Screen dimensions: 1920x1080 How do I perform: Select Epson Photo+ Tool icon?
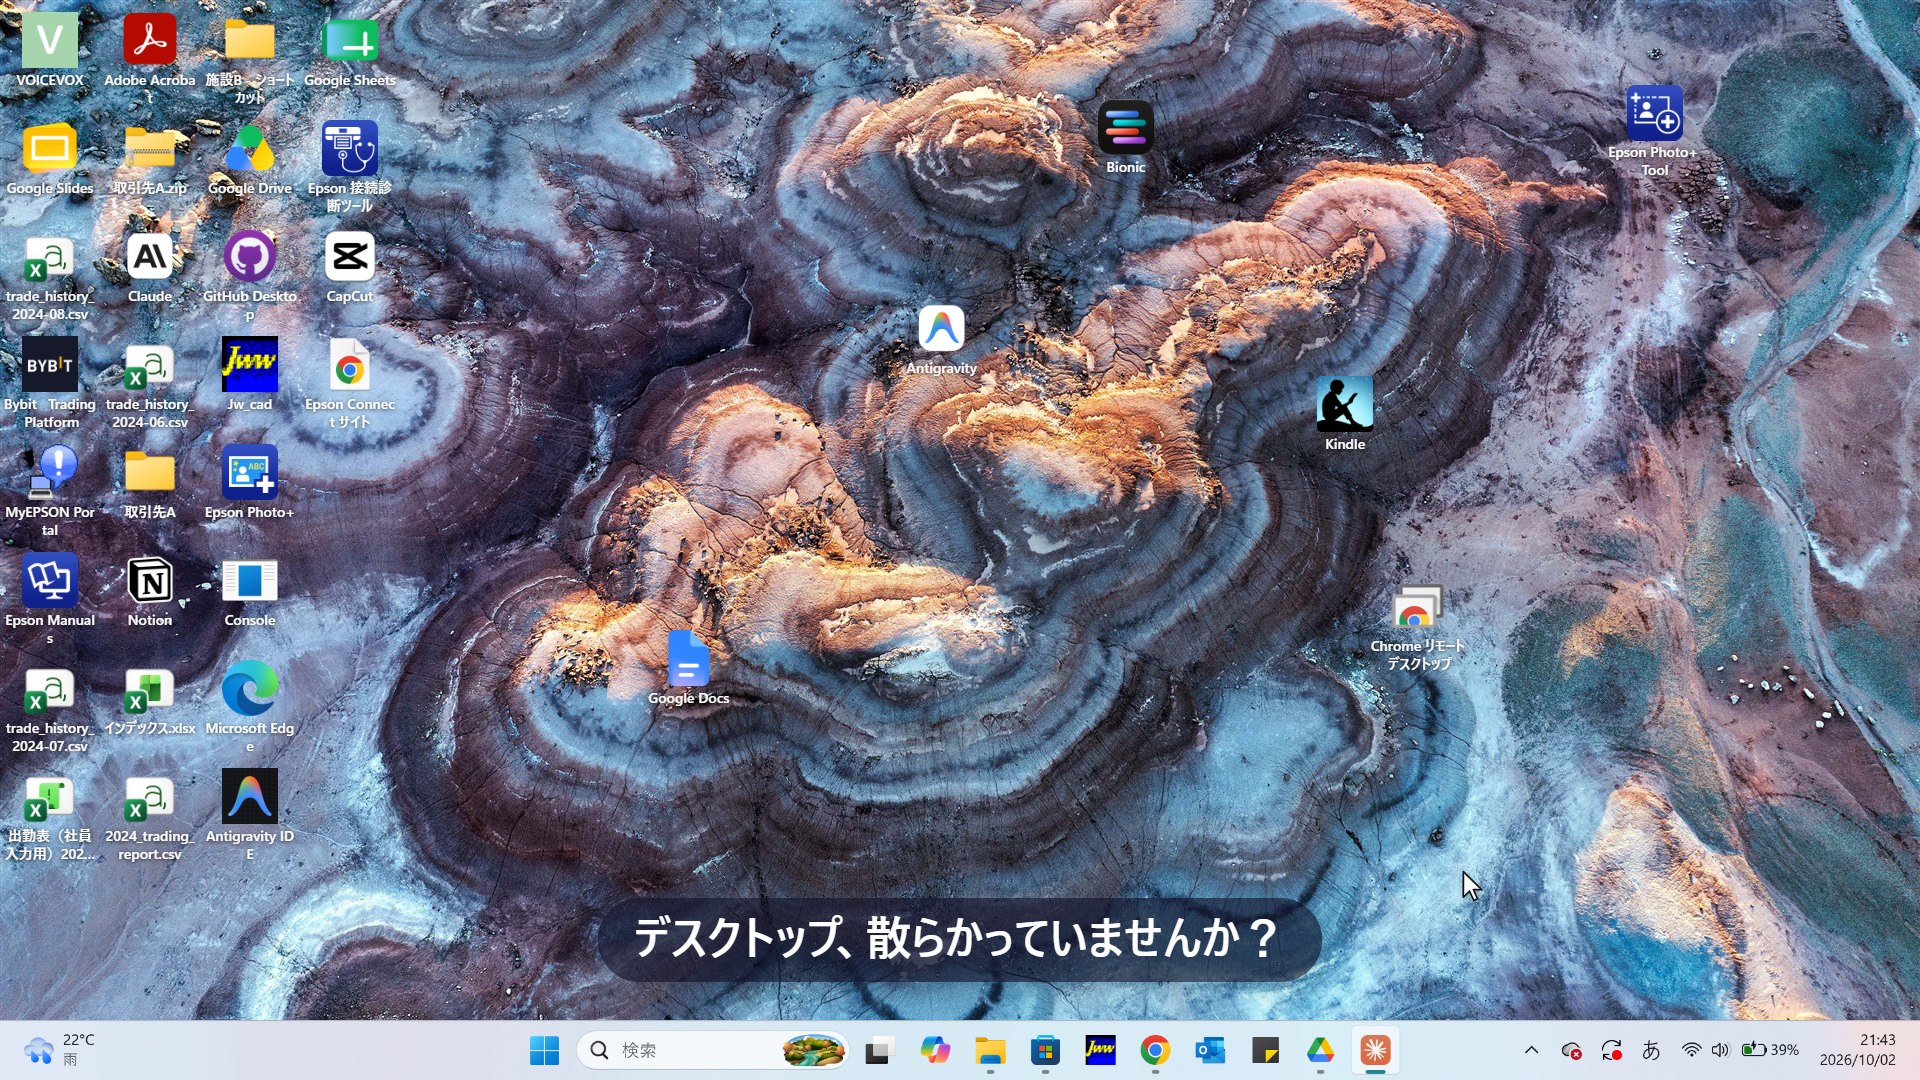pos(1654,131)
